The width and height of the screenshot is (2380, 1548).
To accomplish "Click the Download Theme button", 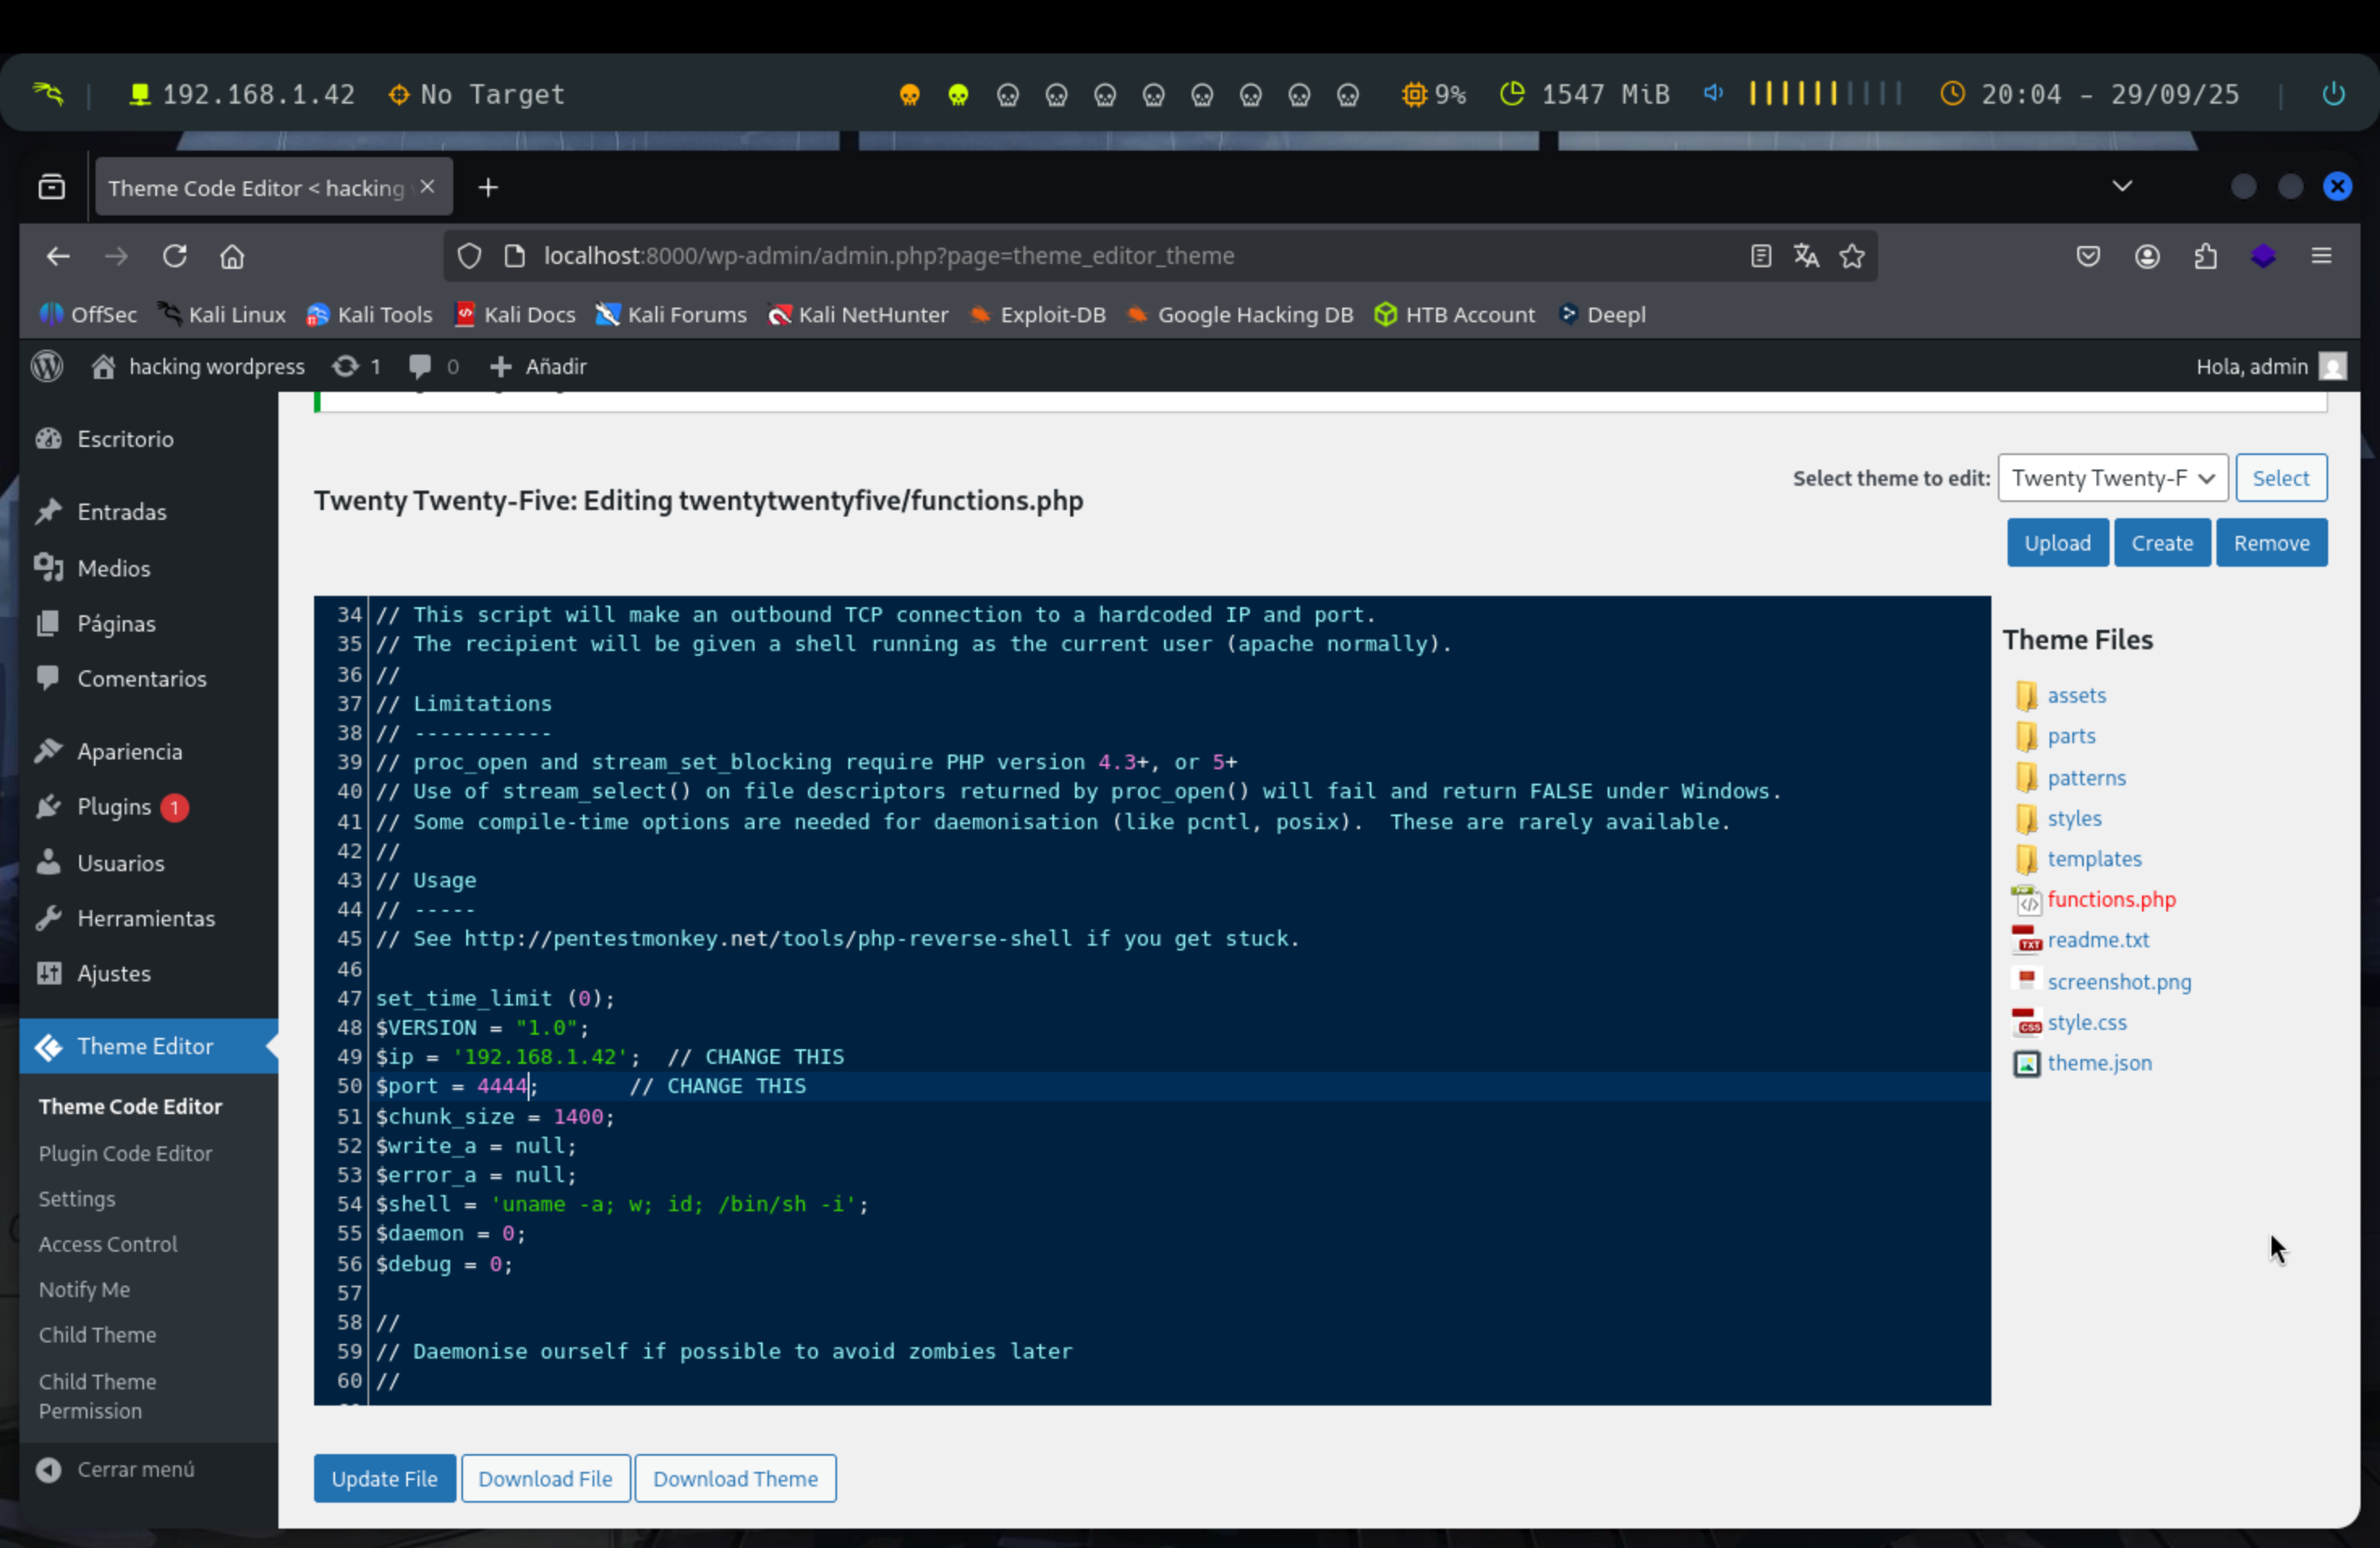I will pyautogui.click(x=734, y=1478).
